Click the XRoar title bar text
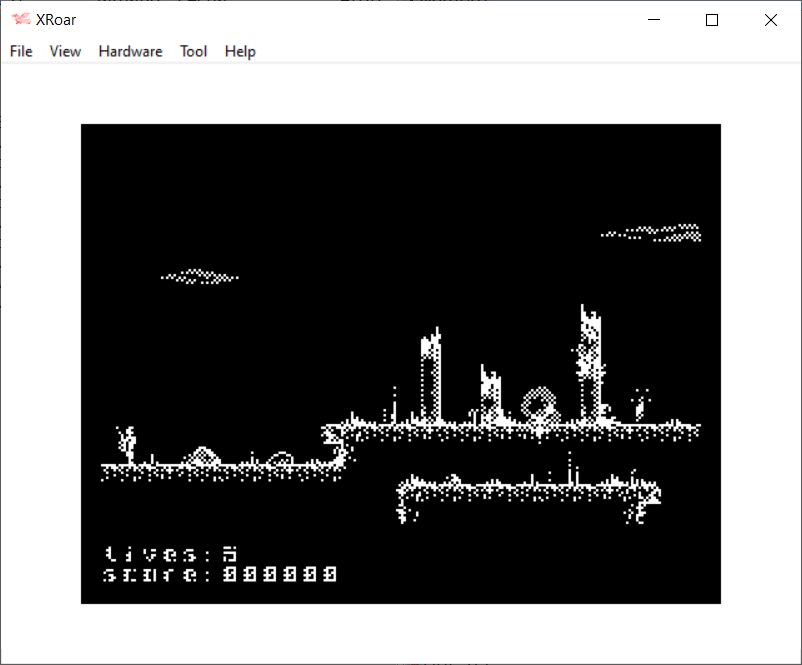The height and width of the screenshot is (665, 802). click(56, 20)
